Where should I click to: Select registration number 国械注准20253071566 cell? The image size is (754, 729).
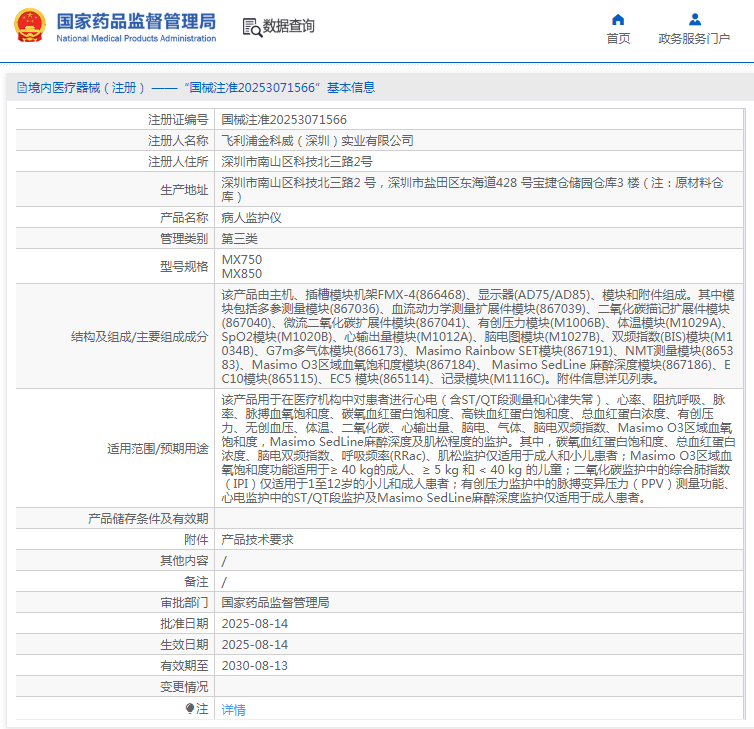284,120
